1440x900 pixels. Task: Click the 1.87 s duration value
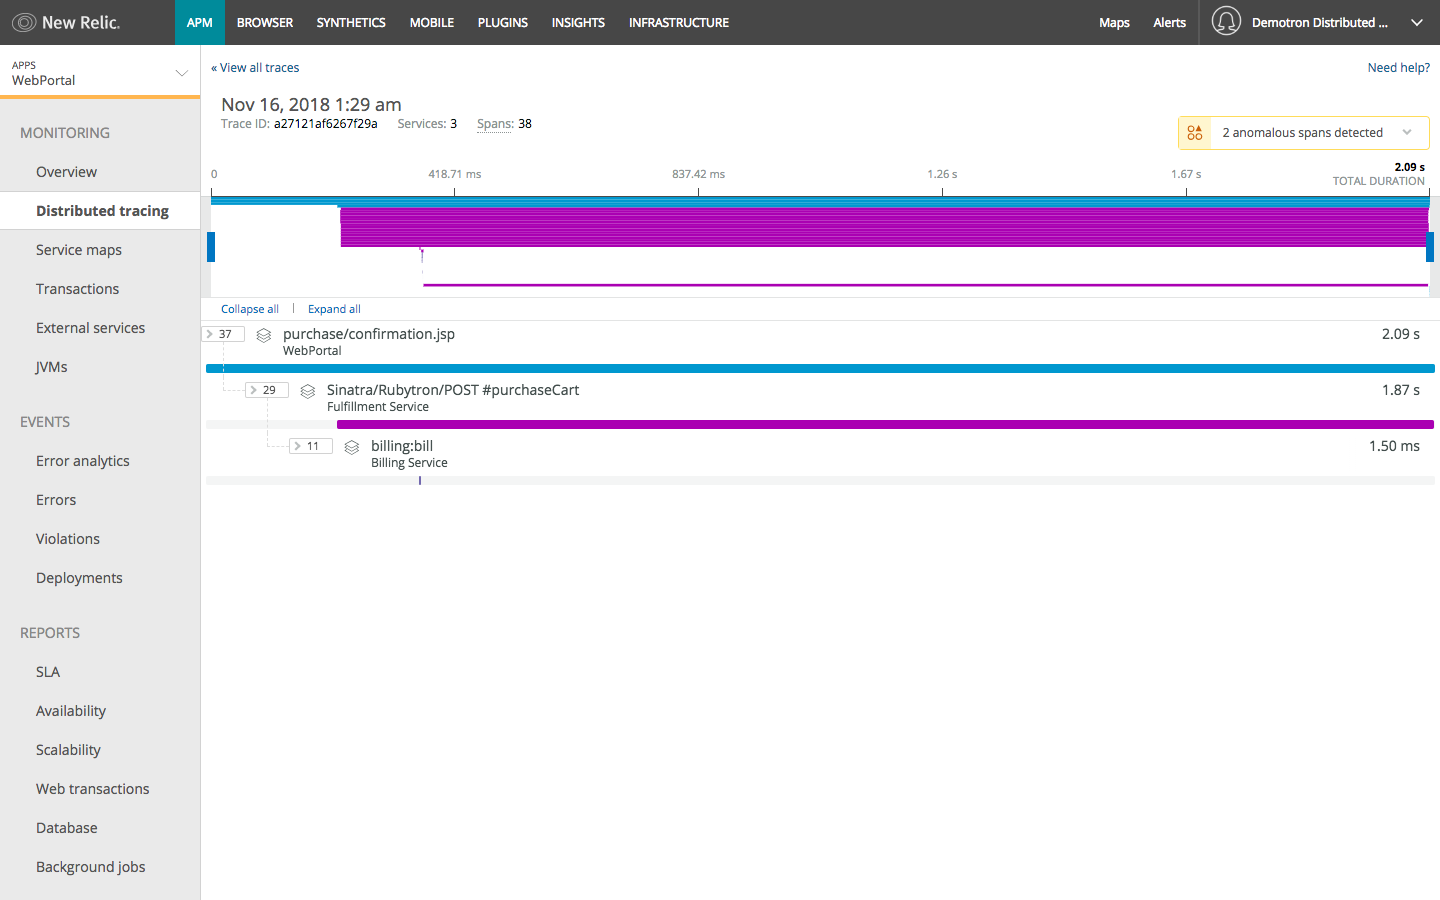(x=1401, y=390)
